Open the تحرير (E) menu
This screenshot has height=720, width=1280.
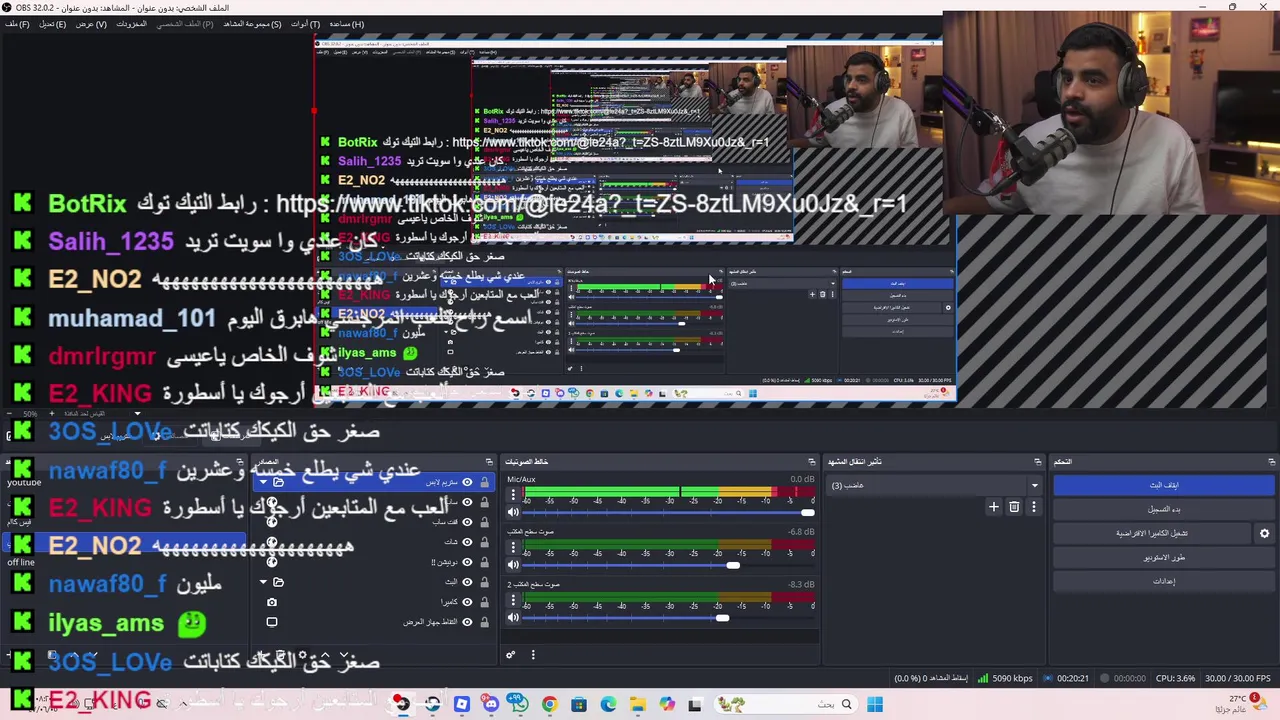coord(53,24)
